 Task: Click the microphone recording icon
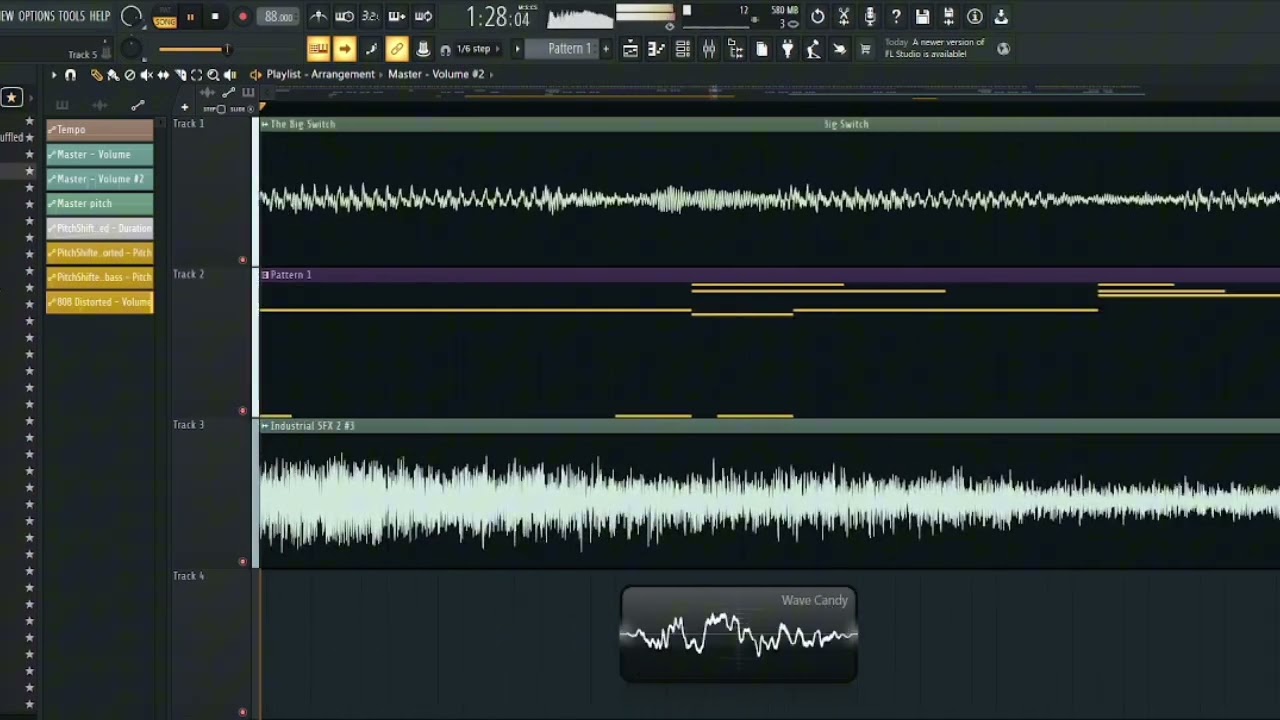(870, 17)
